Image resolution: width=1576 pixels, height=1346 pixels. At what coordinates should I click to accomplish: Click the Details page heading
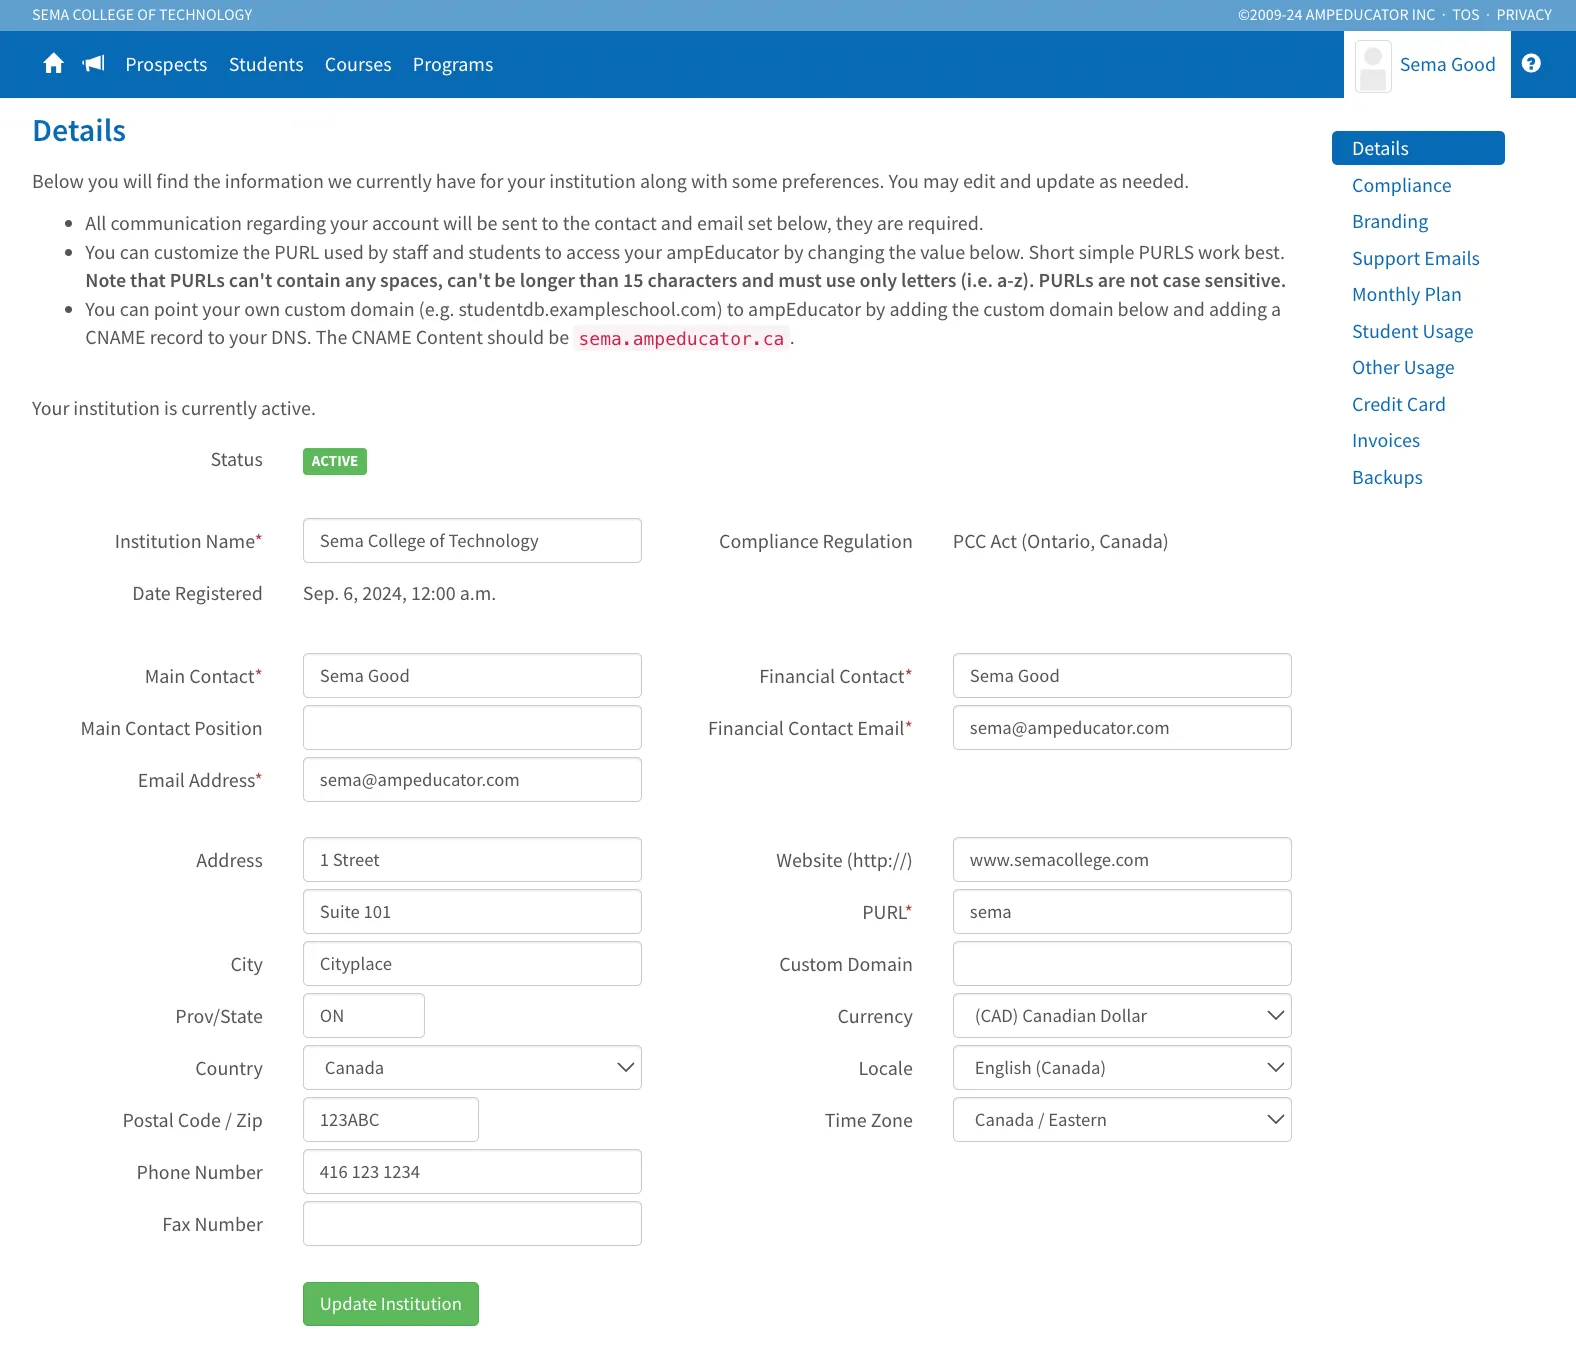click(79, 131)
